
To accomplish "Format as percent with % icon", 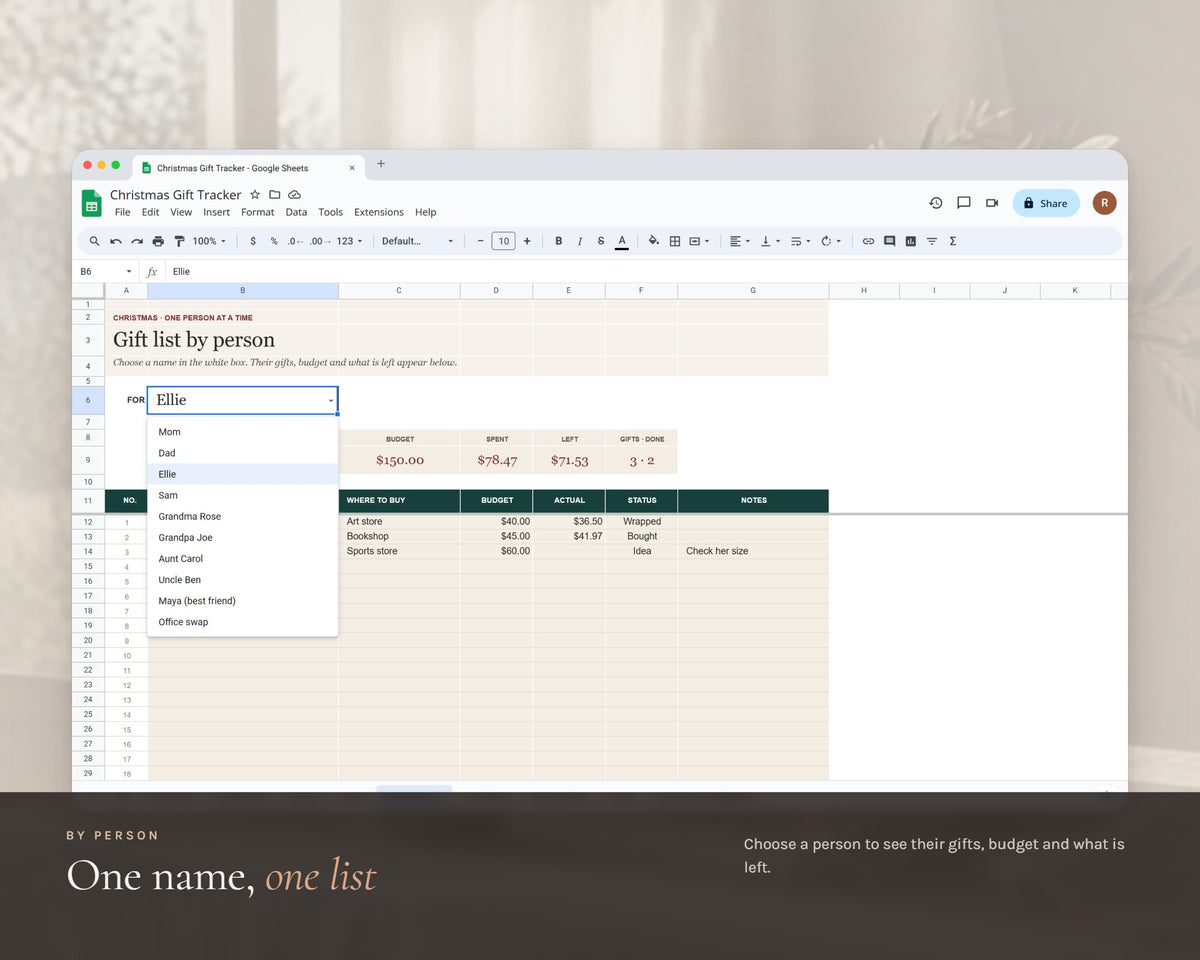I will click(x=274, y=241).
